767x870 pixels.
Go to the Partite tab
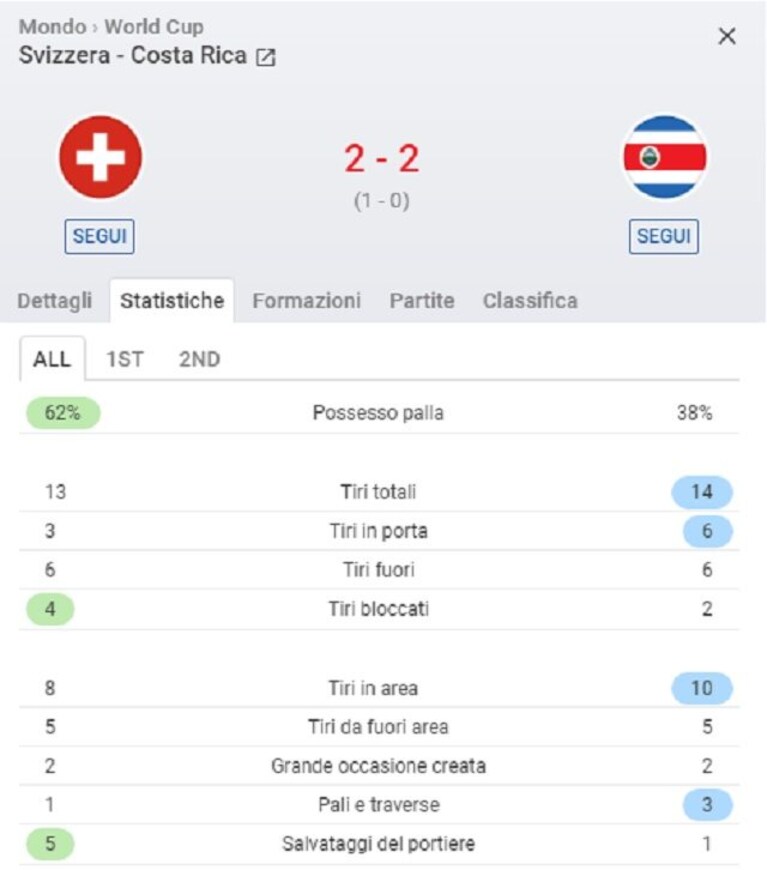(422, 301)
